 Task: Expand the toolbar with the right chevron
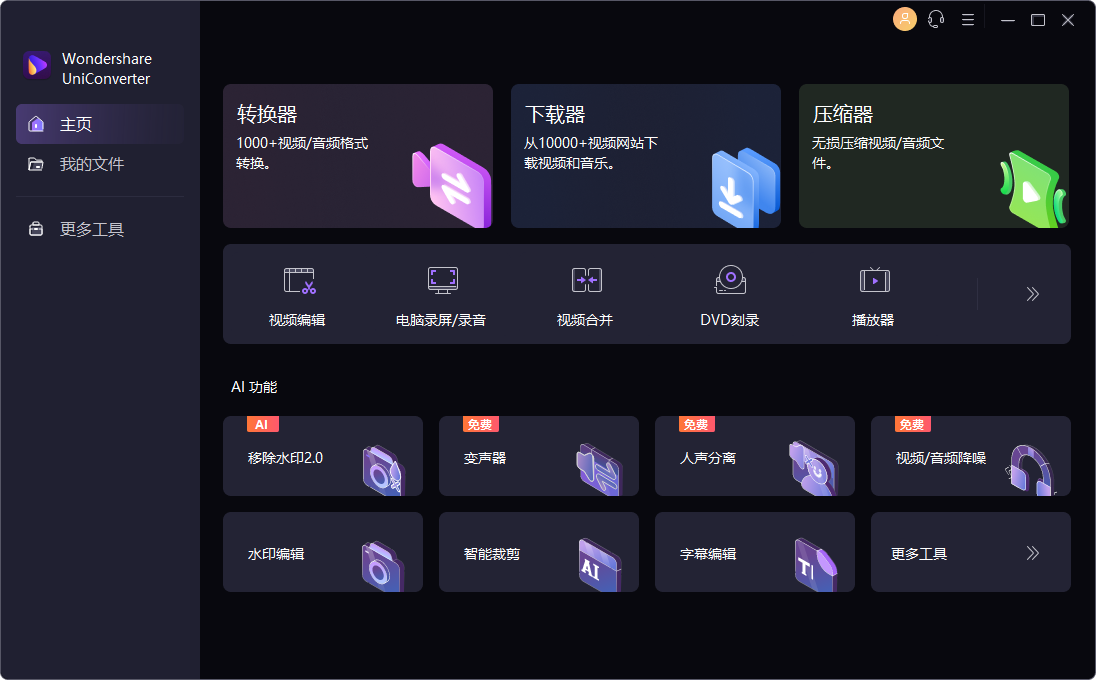pos(1031,293)
